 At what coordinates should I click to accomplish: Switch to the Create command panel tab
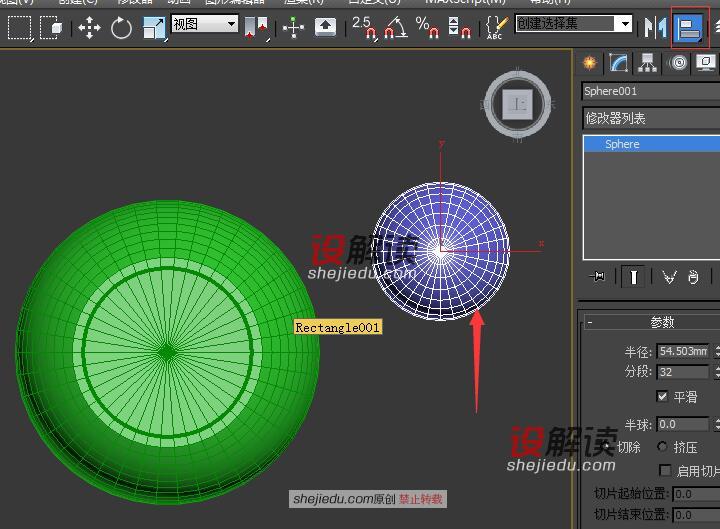(590, 62)
